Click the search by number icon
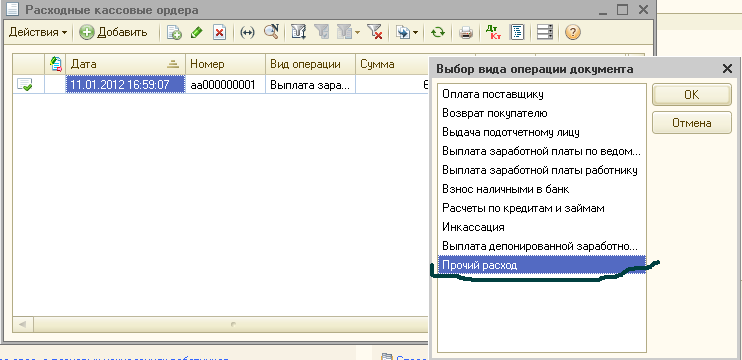Image resolution: width=742 pixels, height=360 pixels. (x=271, y=32)
